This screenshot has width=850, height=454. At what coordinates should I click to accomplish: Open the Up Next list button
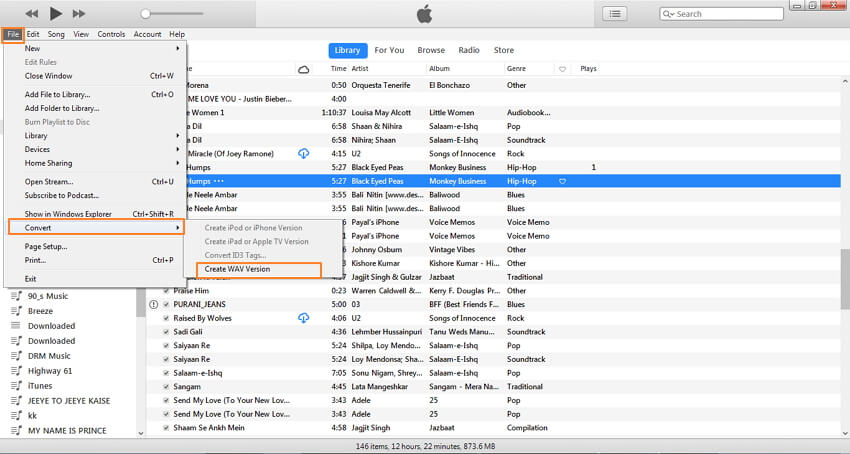pos(615,14)
